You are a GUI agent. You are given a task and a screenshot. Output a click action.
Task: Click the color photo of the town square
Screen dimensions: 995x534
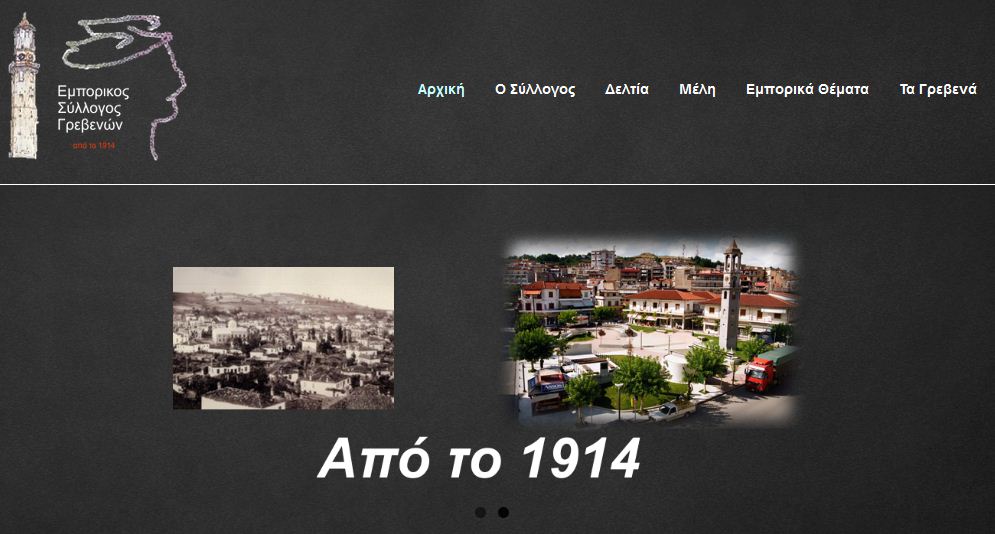click(x=652, y=332)
